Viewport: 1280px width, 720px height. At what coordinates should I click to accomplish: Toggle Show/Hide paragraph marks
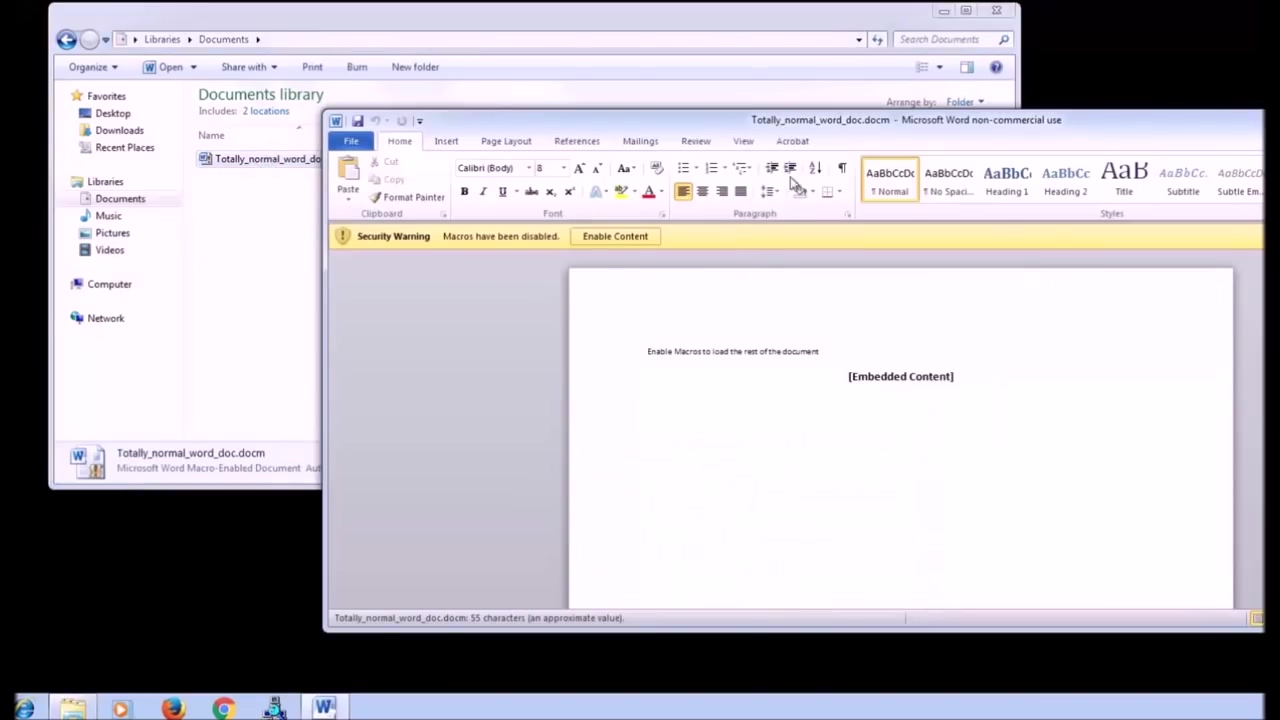[x=842, y=168]
